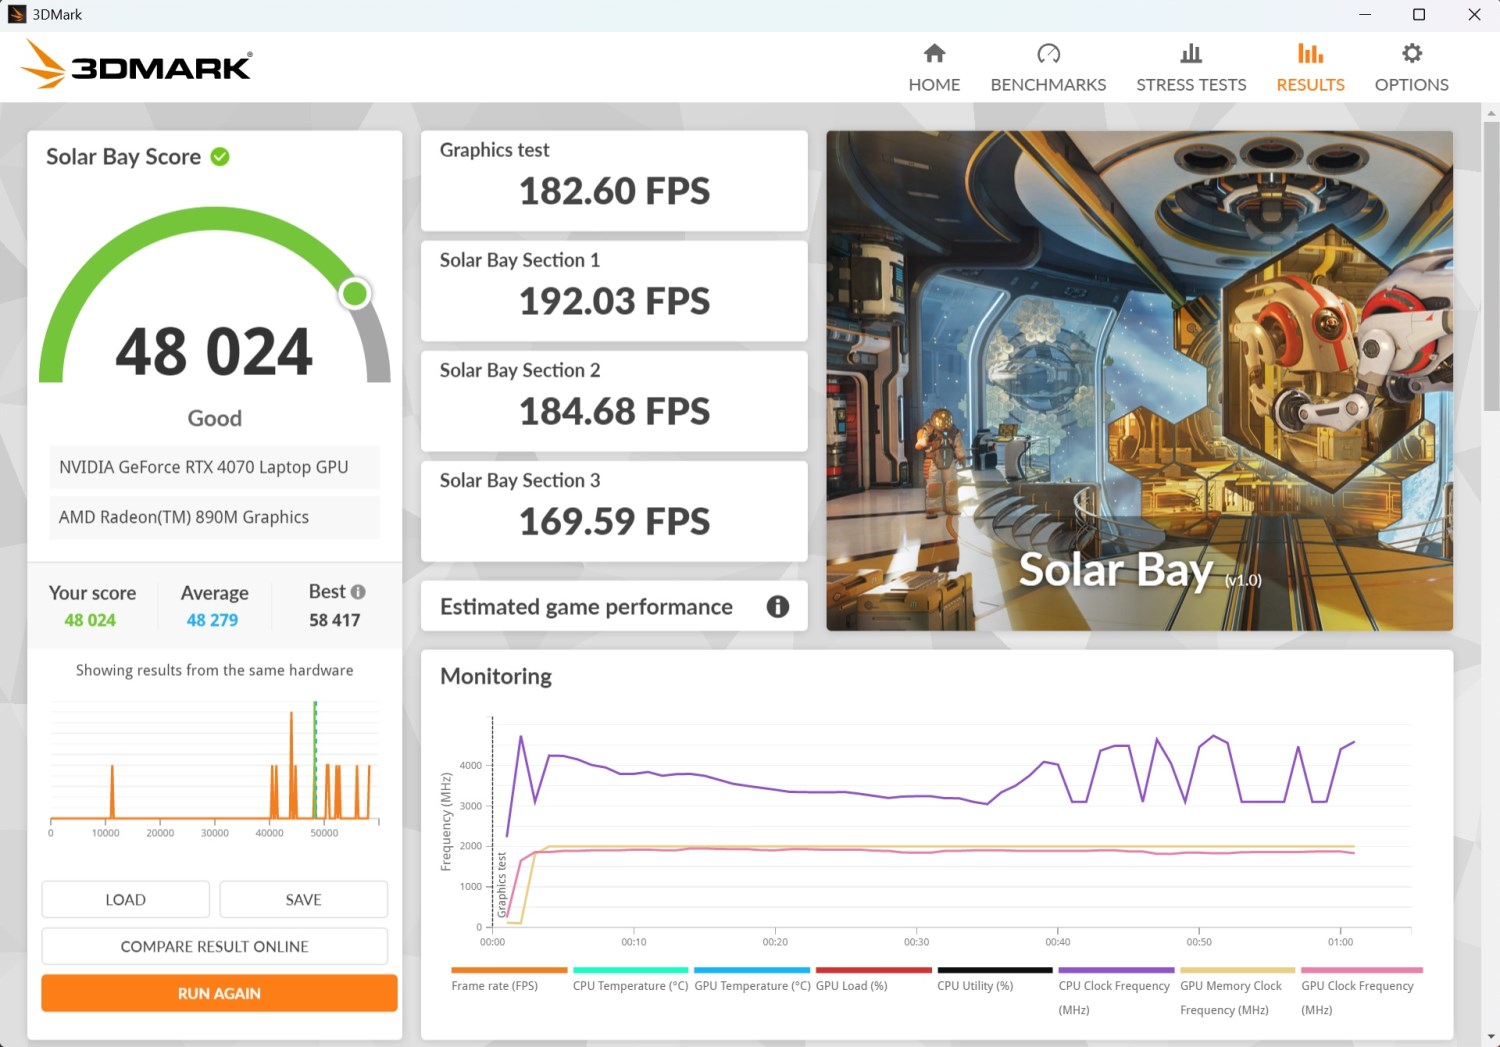This screenshot has height=1047, width=1500.
Task: Toggle CPU Utility (%) legend series
Action: coord(995,980)
